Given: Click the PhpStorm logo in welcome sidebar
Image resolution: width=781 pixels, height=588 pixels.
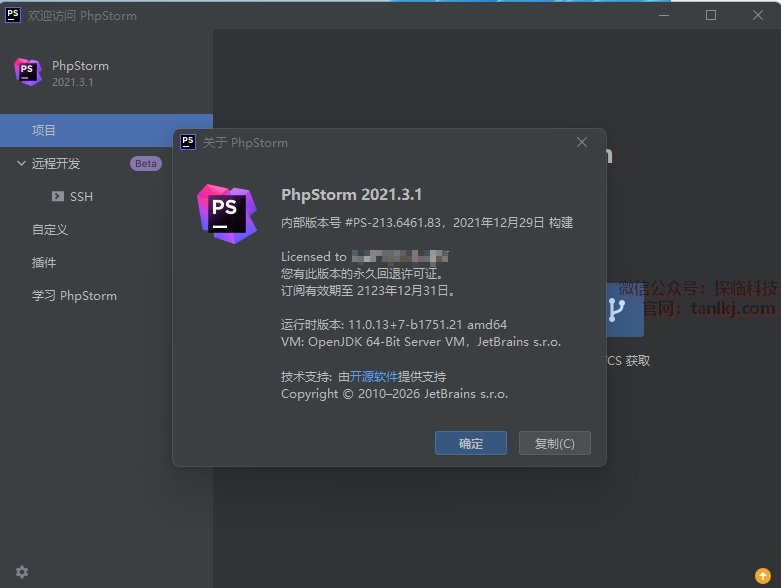Looking at the screenshot, I should [x=28, y=72].
